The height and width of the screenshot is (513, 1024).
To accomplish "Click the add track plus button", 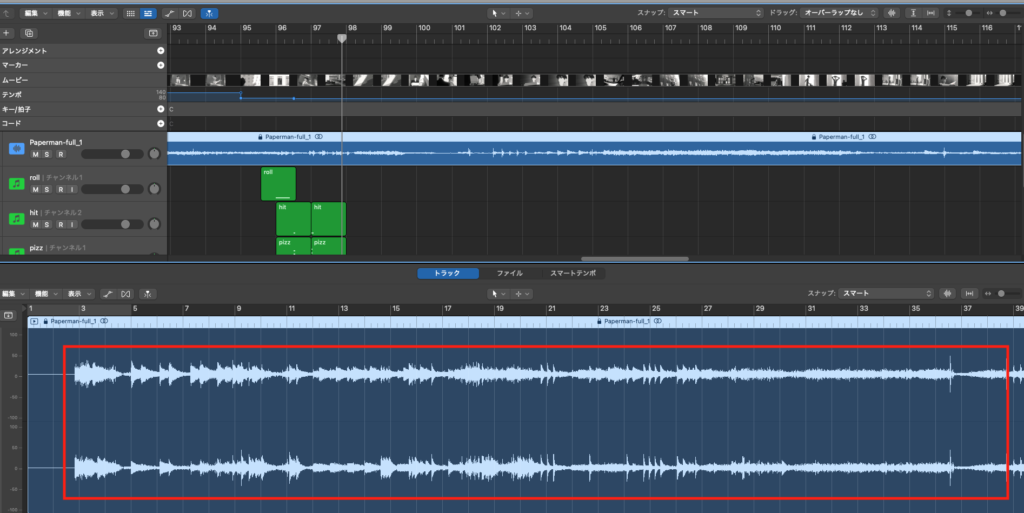I will (x=7, y=33).
